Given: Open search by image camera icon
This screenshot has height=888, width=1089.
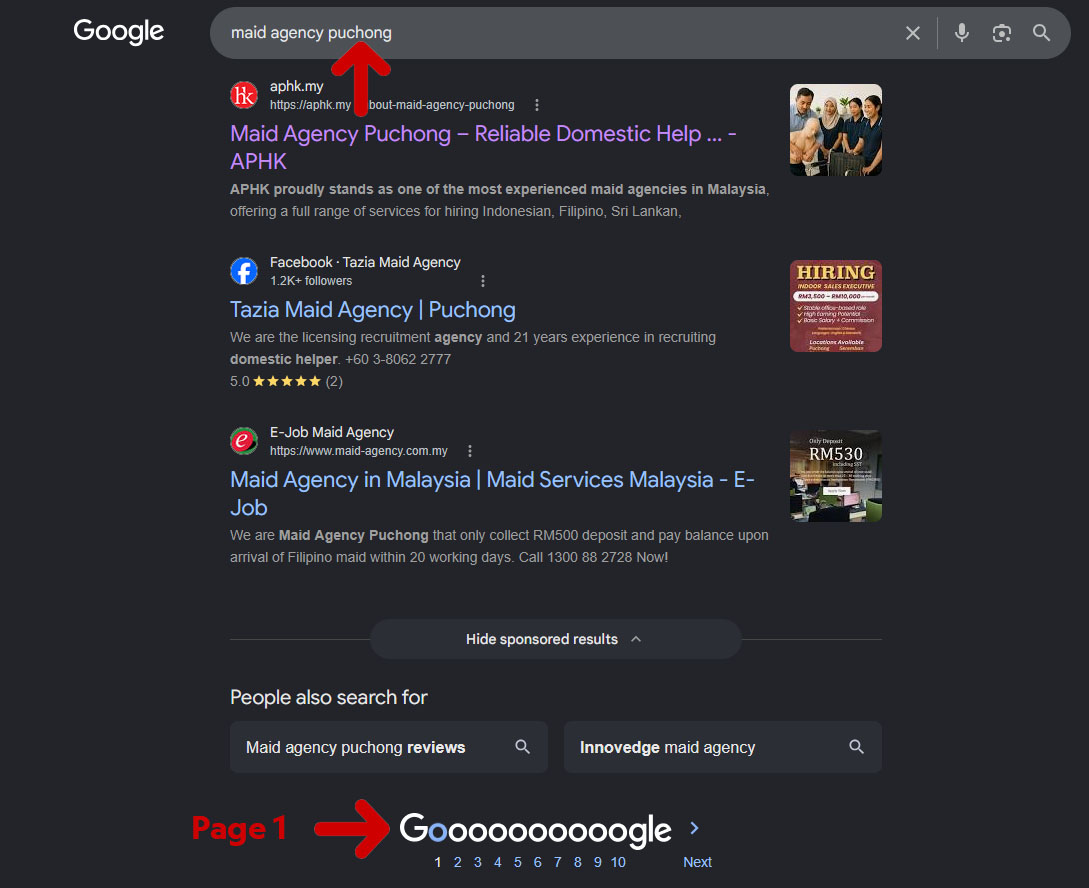Looking at the screenshot, I should click(1001, 33).
